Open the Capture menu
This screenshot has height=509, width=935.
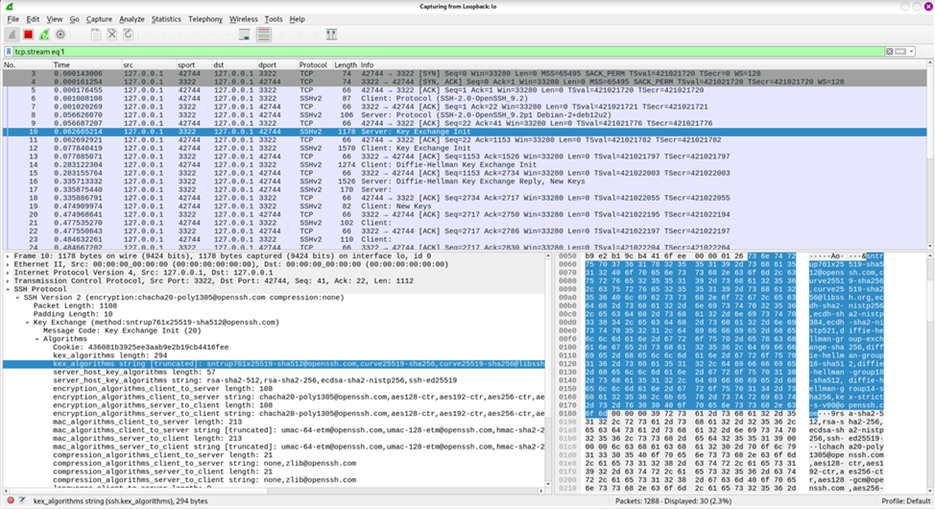(x=99, y=19)
